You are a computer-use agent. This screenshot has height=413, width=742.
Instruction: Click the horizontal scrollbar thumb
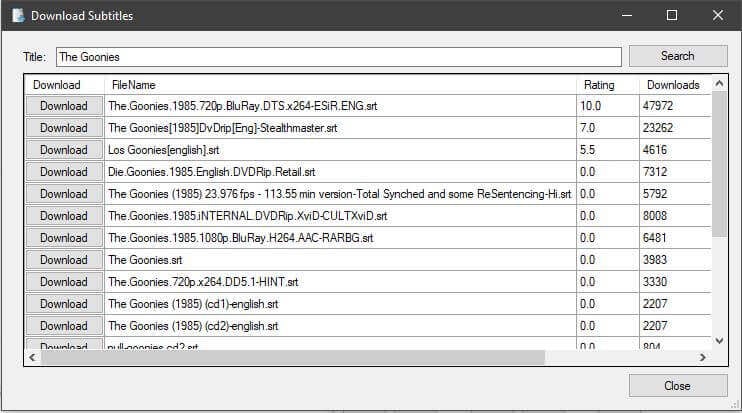[x=293, y=358]
